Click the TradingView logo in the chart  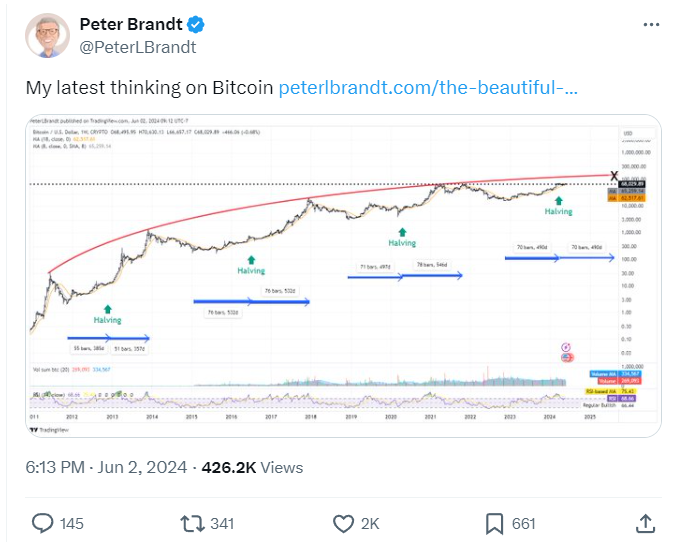coord(50,430)
